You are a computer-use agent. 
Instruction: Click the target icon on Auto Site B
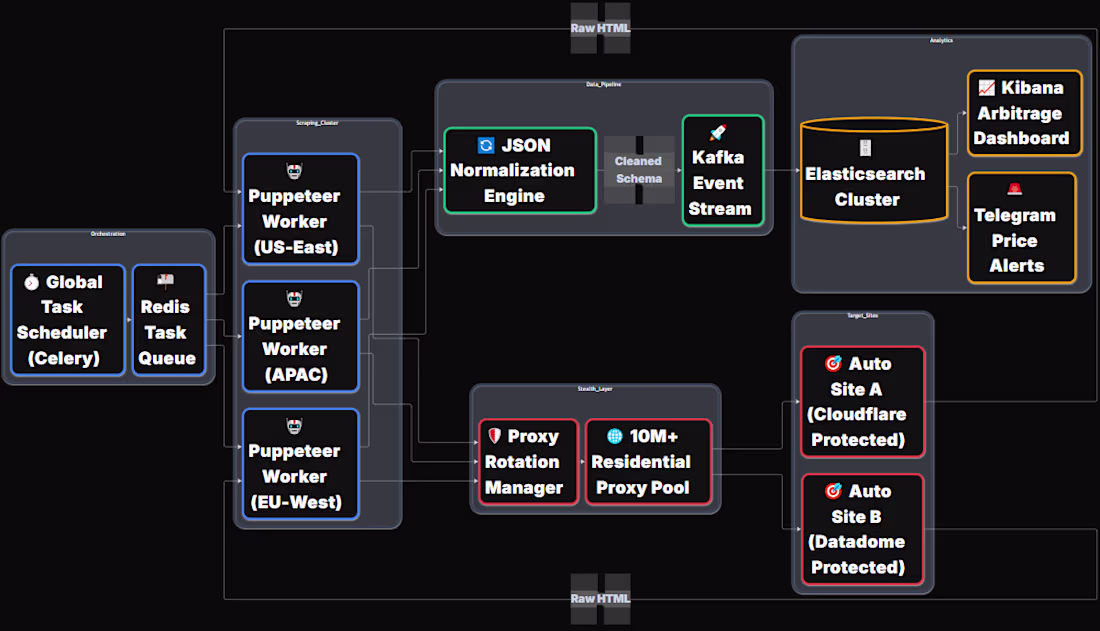tap(833, 491)
